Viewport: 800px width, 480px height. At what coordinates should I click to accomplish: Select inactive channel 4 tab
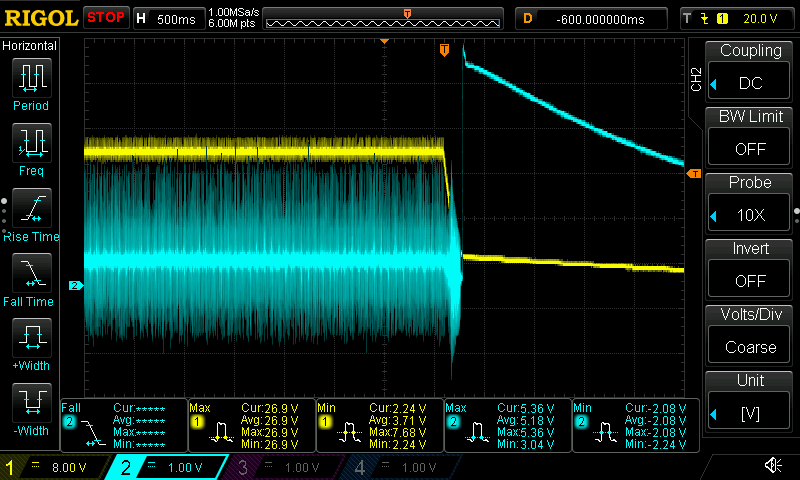click(401, 467)
